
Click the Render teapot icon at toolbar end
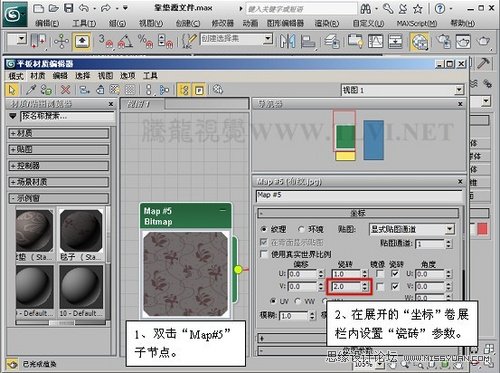(x=483, y=41)
